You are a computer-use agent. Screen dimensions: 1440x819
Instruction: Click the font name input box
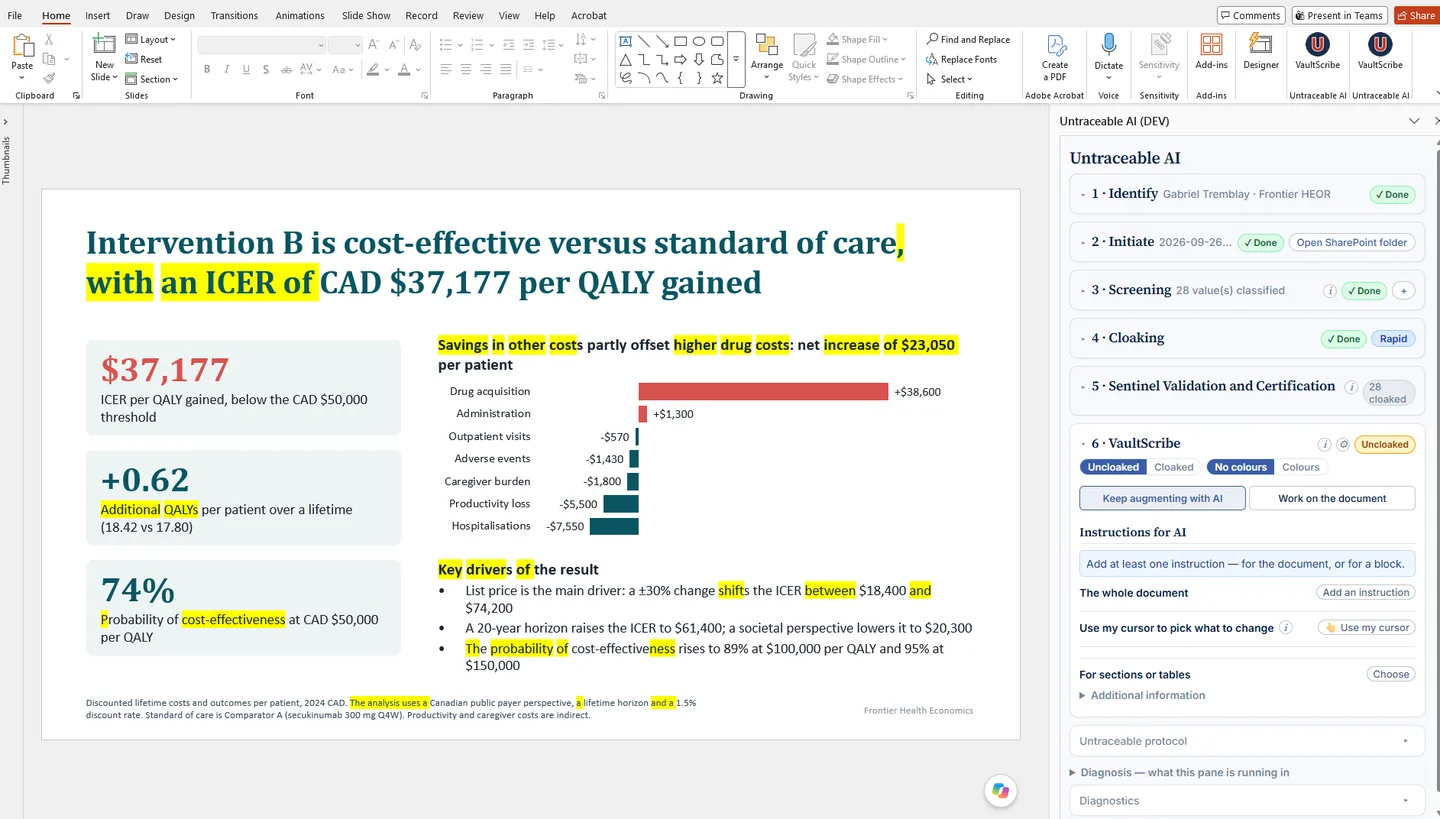(262, 45)
